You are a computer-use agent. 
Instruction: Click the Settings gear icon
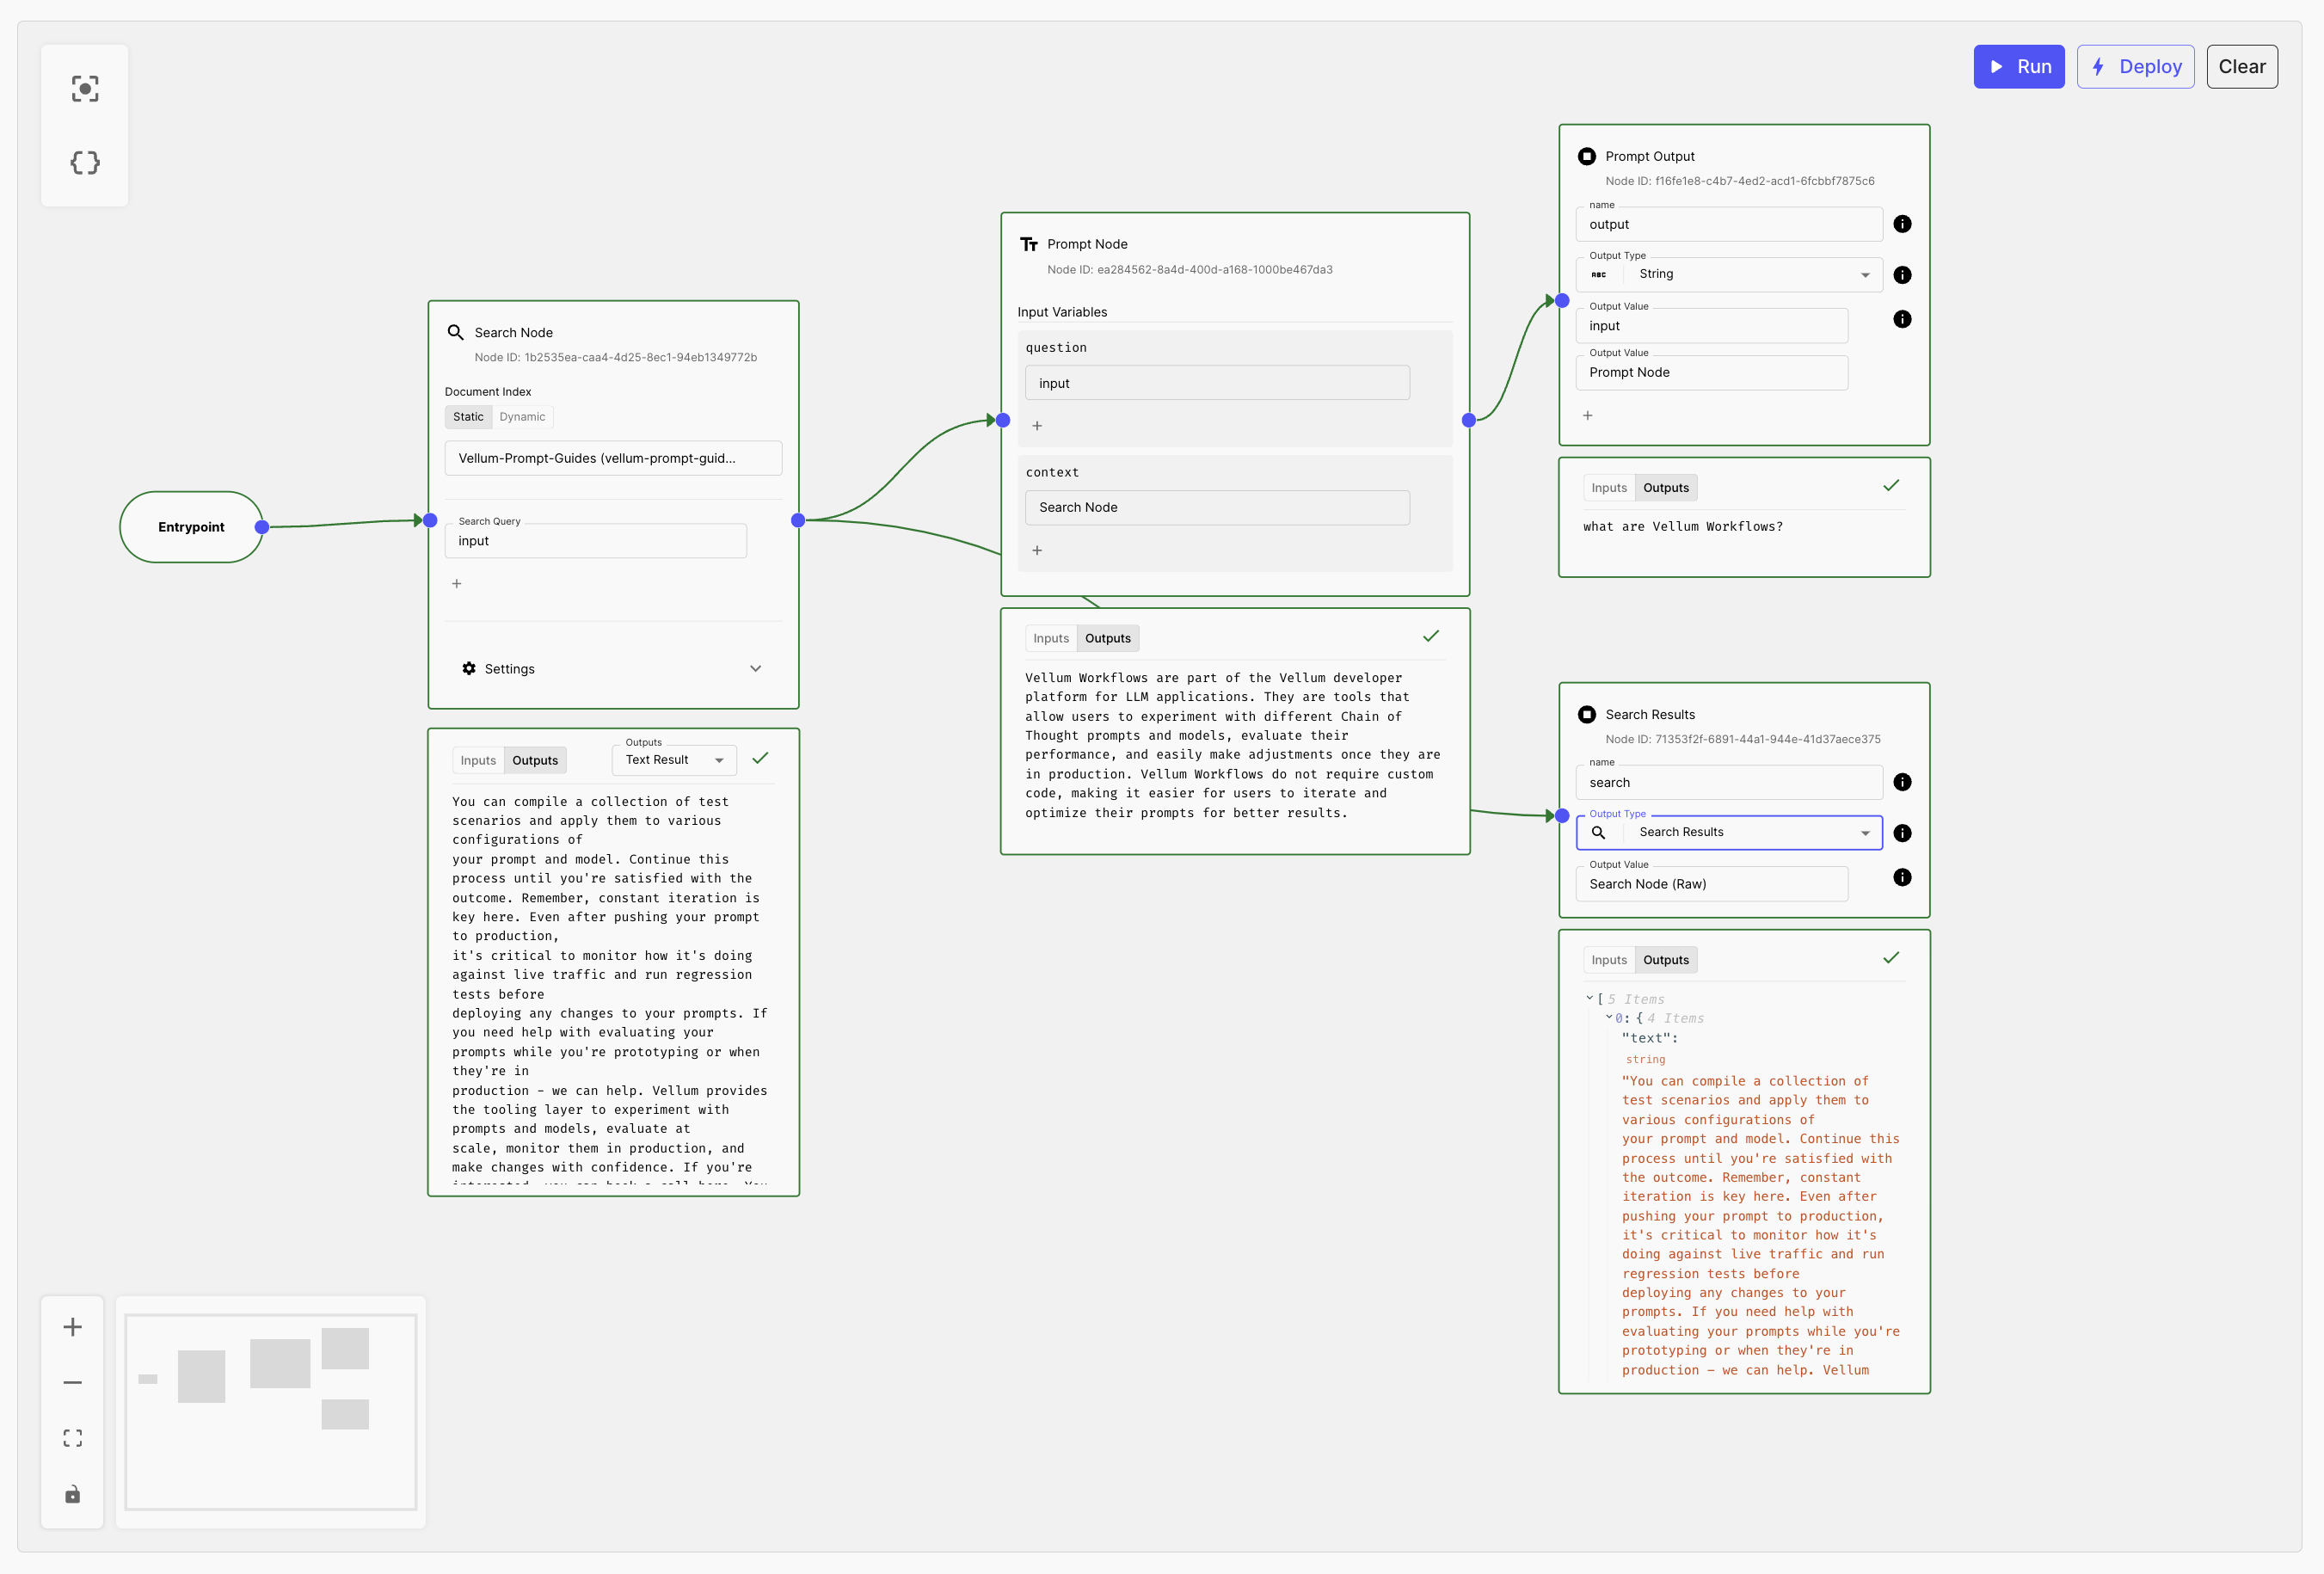469,668
